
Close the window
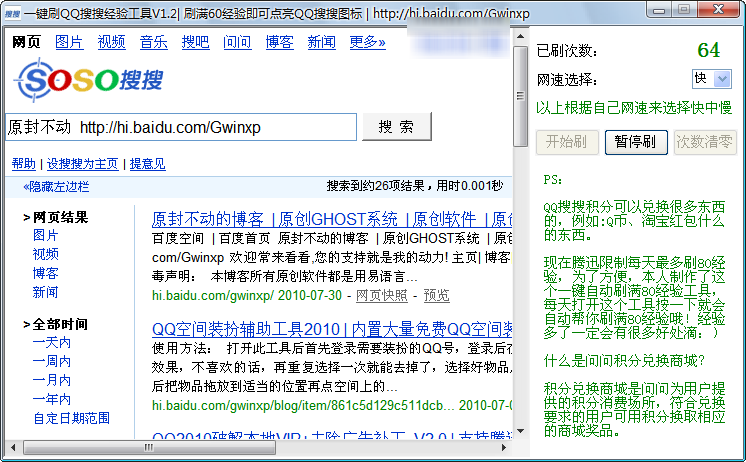click(719, 10)
